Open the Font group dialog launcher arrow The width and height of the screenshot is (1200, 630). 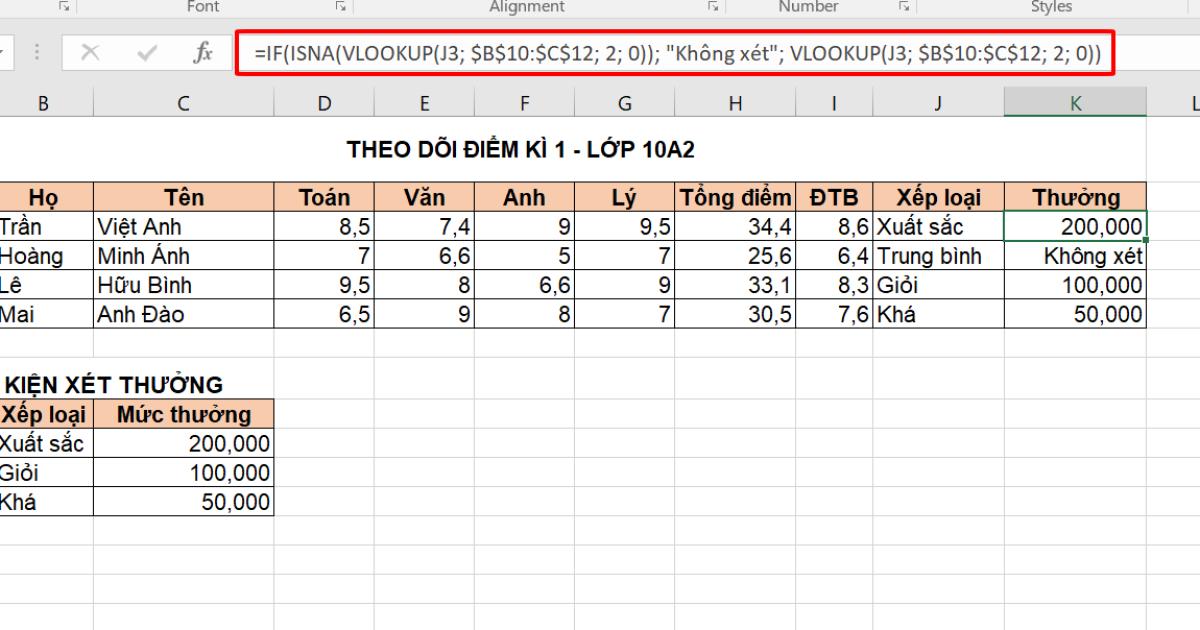340,7
